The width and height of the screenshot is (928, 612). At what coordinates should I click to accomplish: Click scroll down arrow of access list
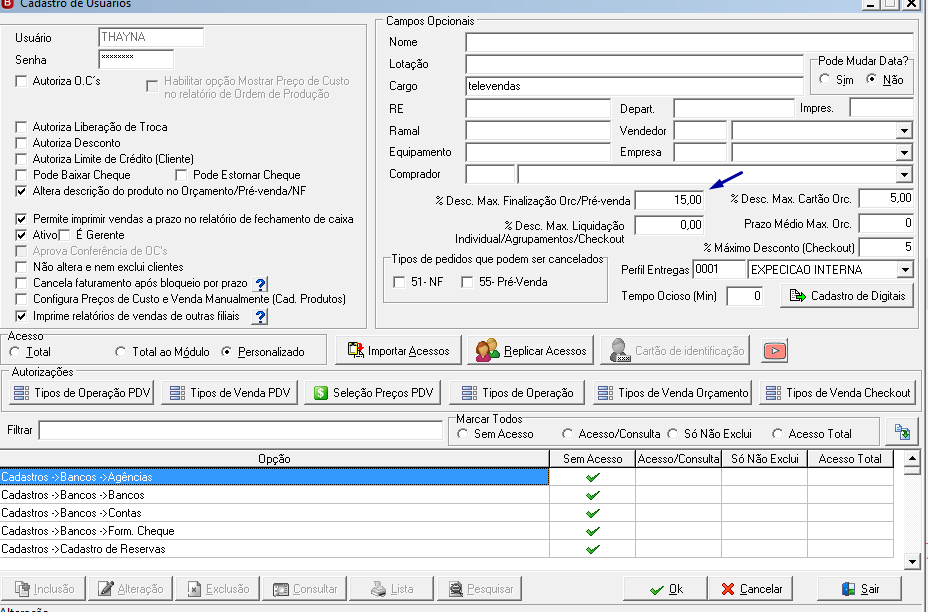(x=911, y=561)
